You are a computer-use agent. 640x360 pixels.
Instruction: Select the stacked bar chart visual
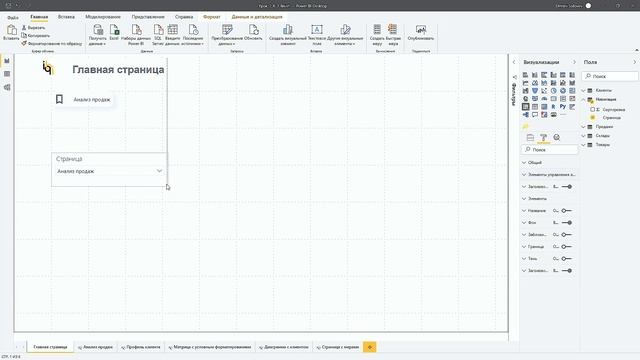click(525, 75)
